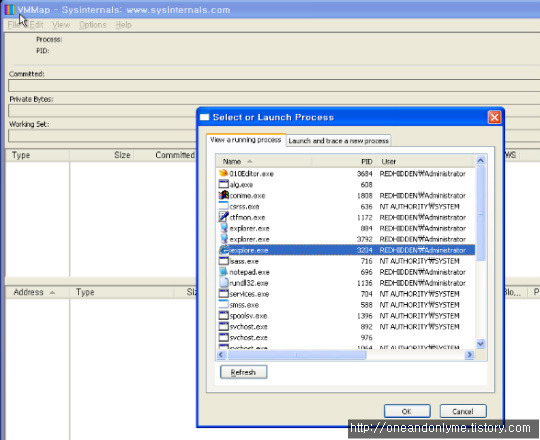Sort process list by PID column
Image resolution: width=540 pixels, height=440 pixels.
coord(343,161)
